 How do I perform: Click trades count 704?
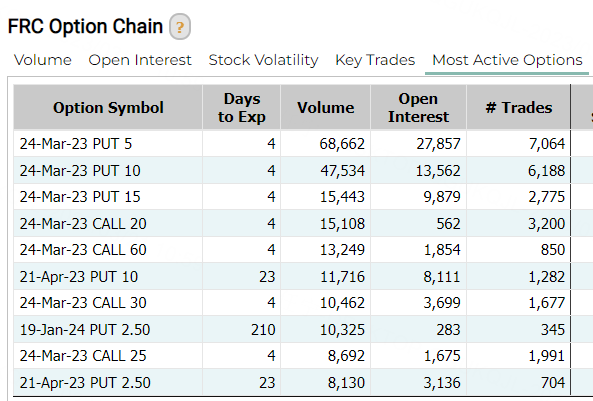pos(553,382)
